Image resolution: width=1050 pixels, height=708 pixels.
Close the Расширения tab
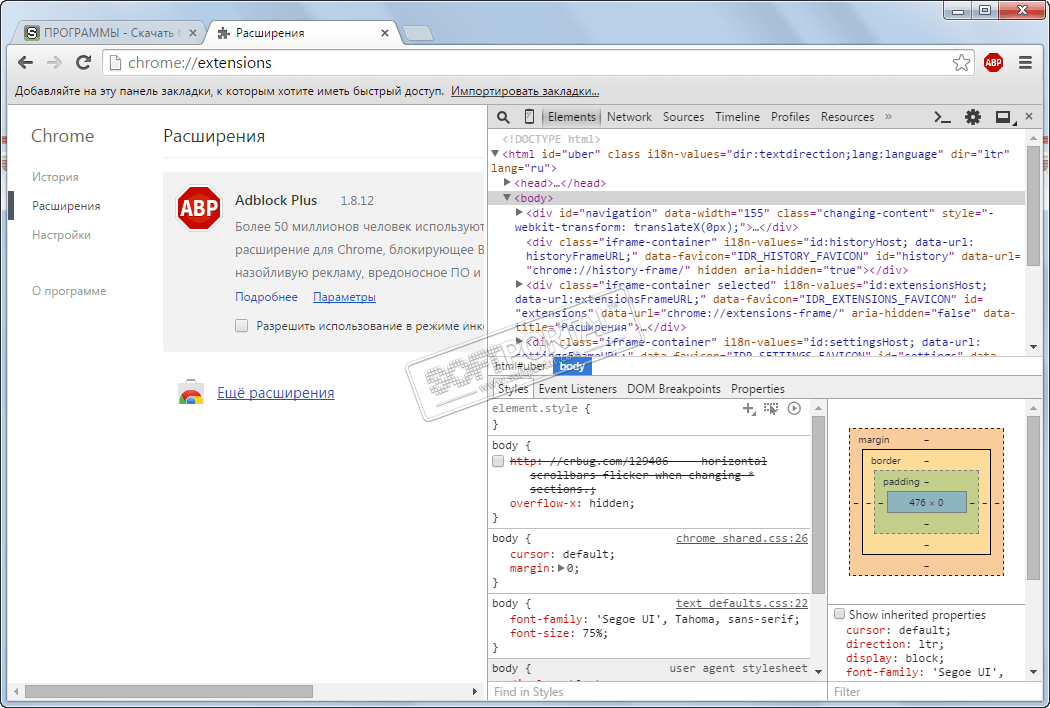coord(384,33)
